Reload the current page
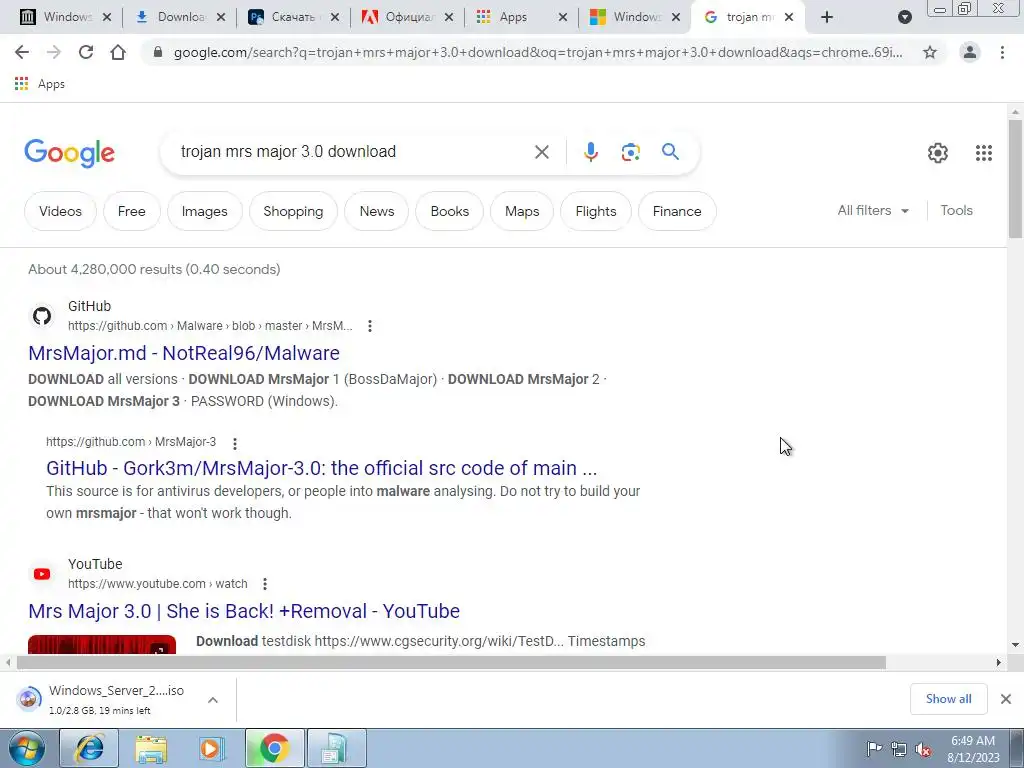 [86, 52]
